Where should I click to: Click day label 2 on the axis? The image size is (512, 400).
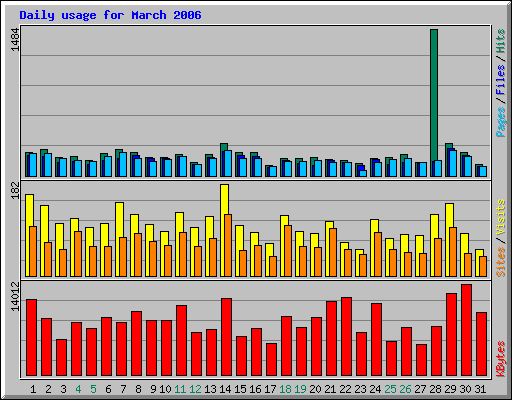tap(48, 389)
